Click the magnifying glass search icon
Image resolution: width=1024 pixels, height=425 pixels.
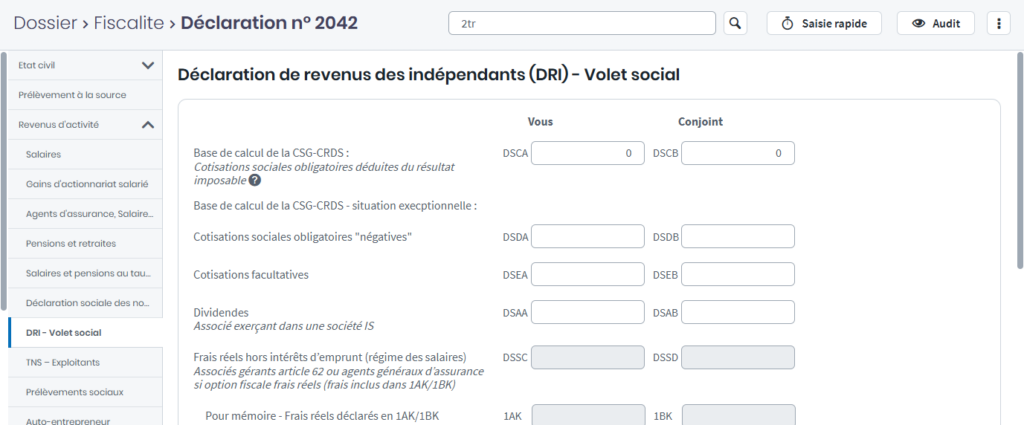click(x=735, y=23)
